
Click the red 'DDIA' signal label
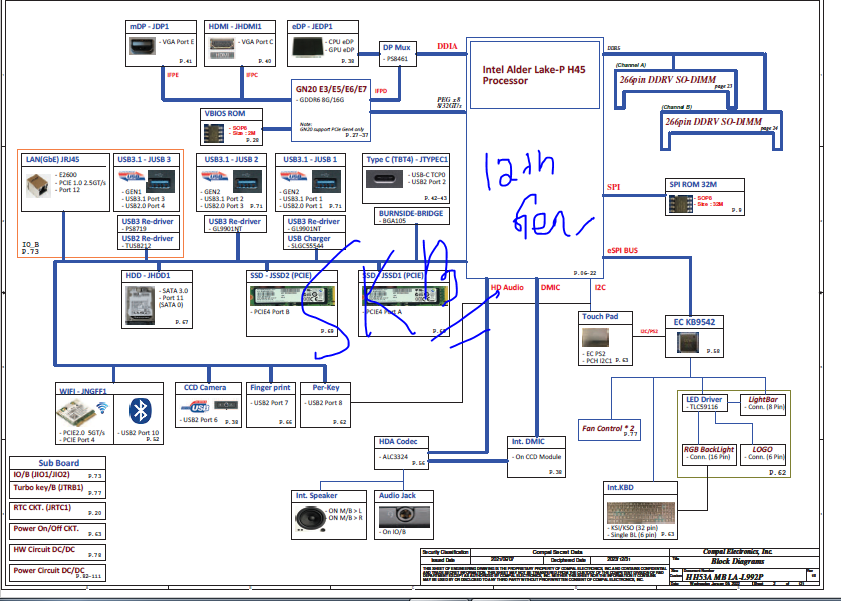(x=447, y=46)
